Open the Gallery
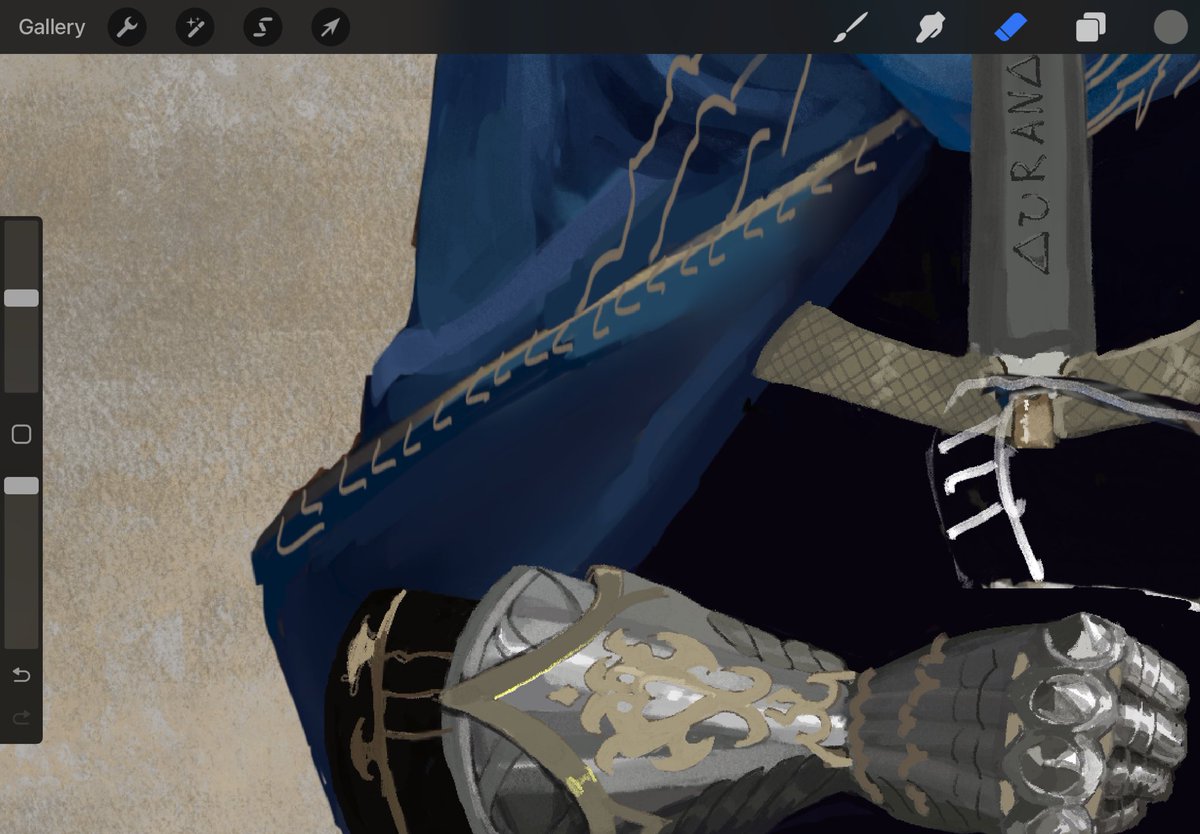Image resolution: width=1200 pixels, height=834 pixels. [x=52, y=27]
